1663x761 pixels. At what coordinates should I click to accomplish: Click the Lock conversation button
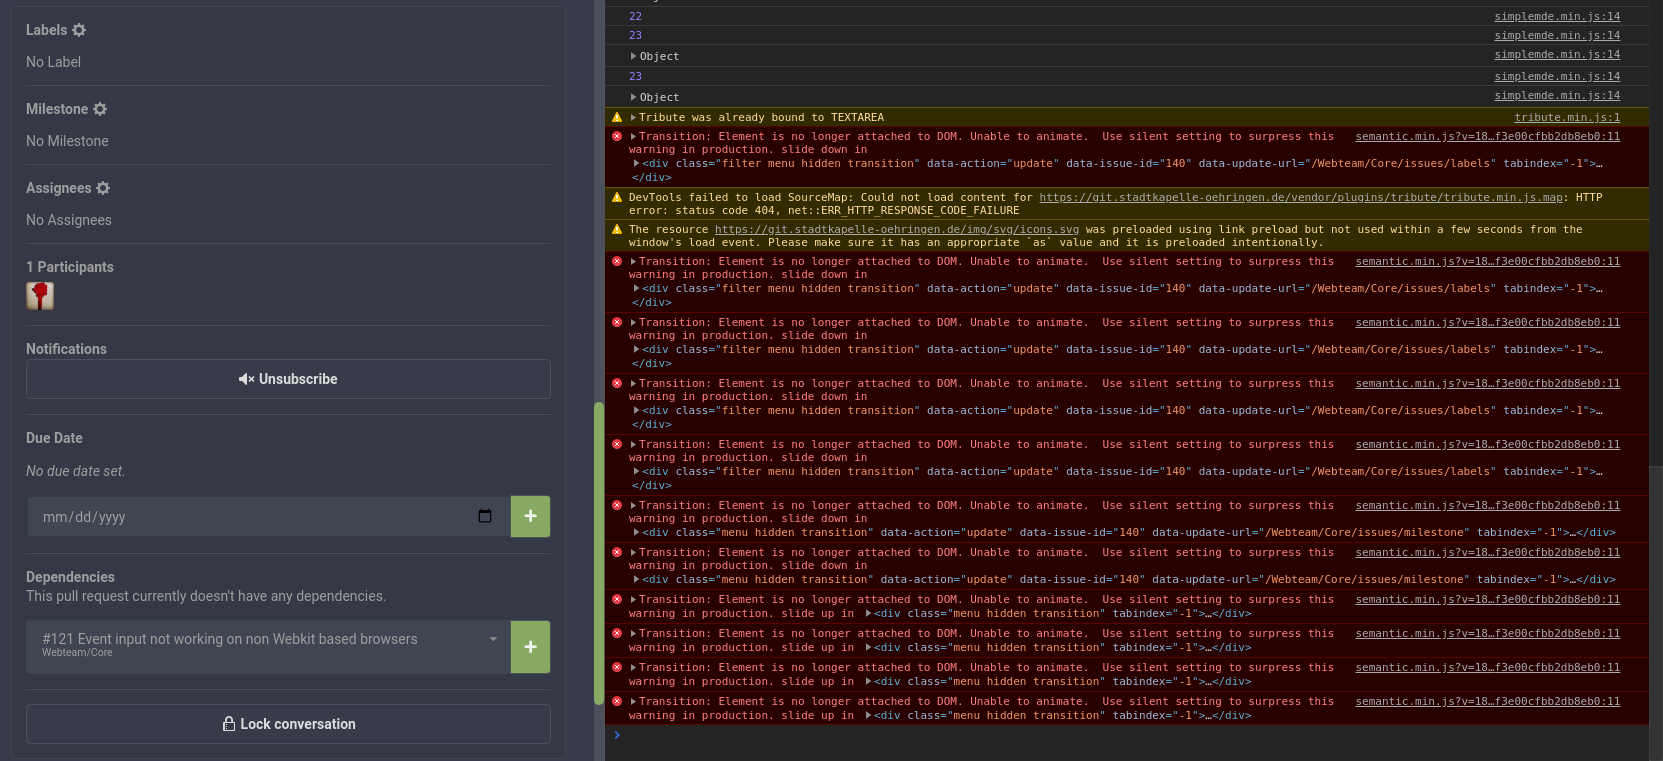coord(288,724)
